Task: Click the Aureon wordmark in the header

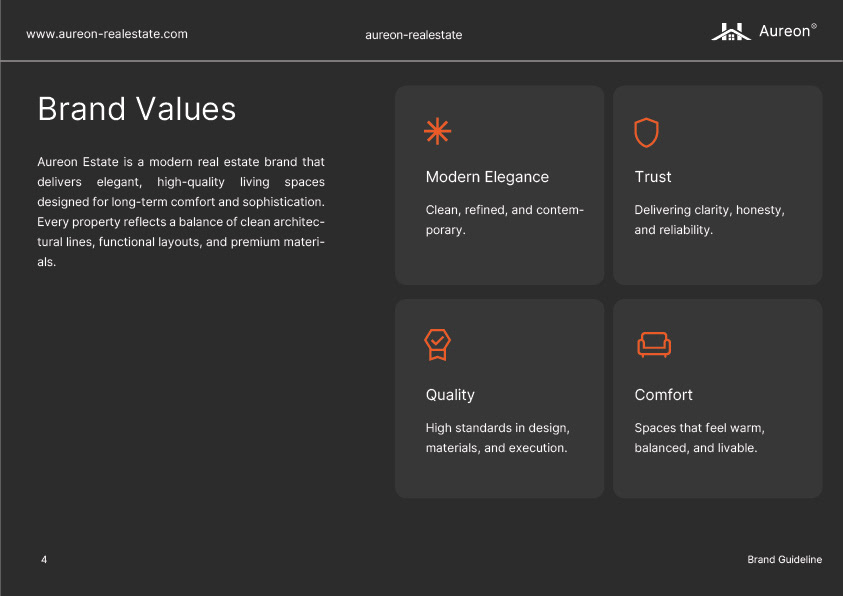Action: pyautogui.click(x=786, y=31)
